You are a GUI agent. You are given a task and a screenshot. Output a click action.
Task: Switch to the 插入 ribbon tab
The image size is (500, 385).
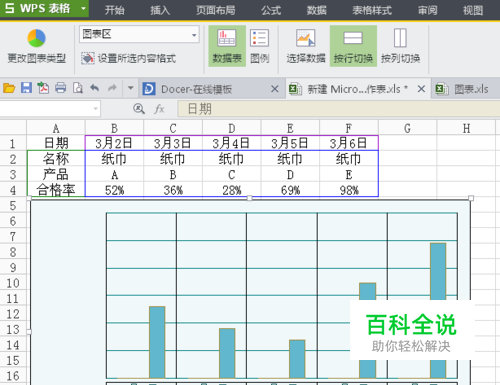(160, 11)
